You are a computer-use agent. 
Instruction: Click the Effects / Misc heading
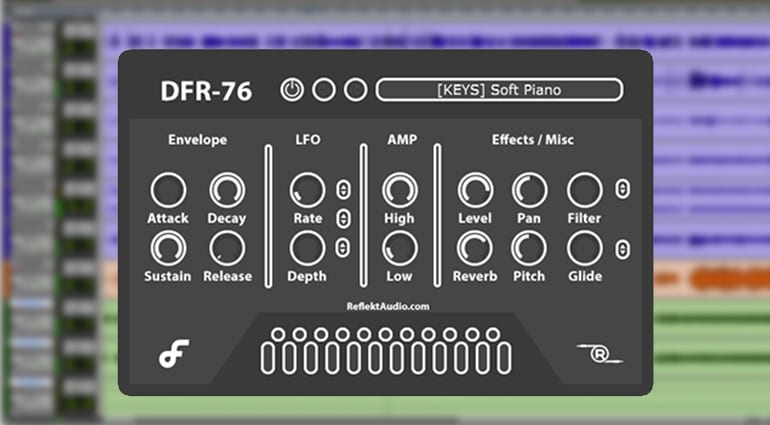coord(533,140)
